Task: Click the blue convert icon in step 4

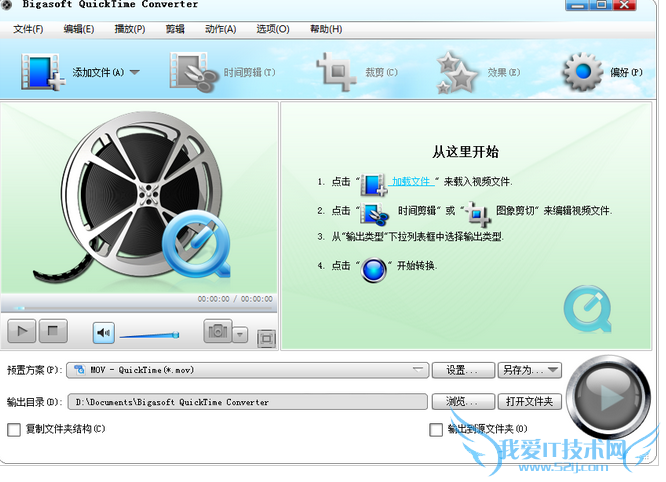Action: (373, 270)
